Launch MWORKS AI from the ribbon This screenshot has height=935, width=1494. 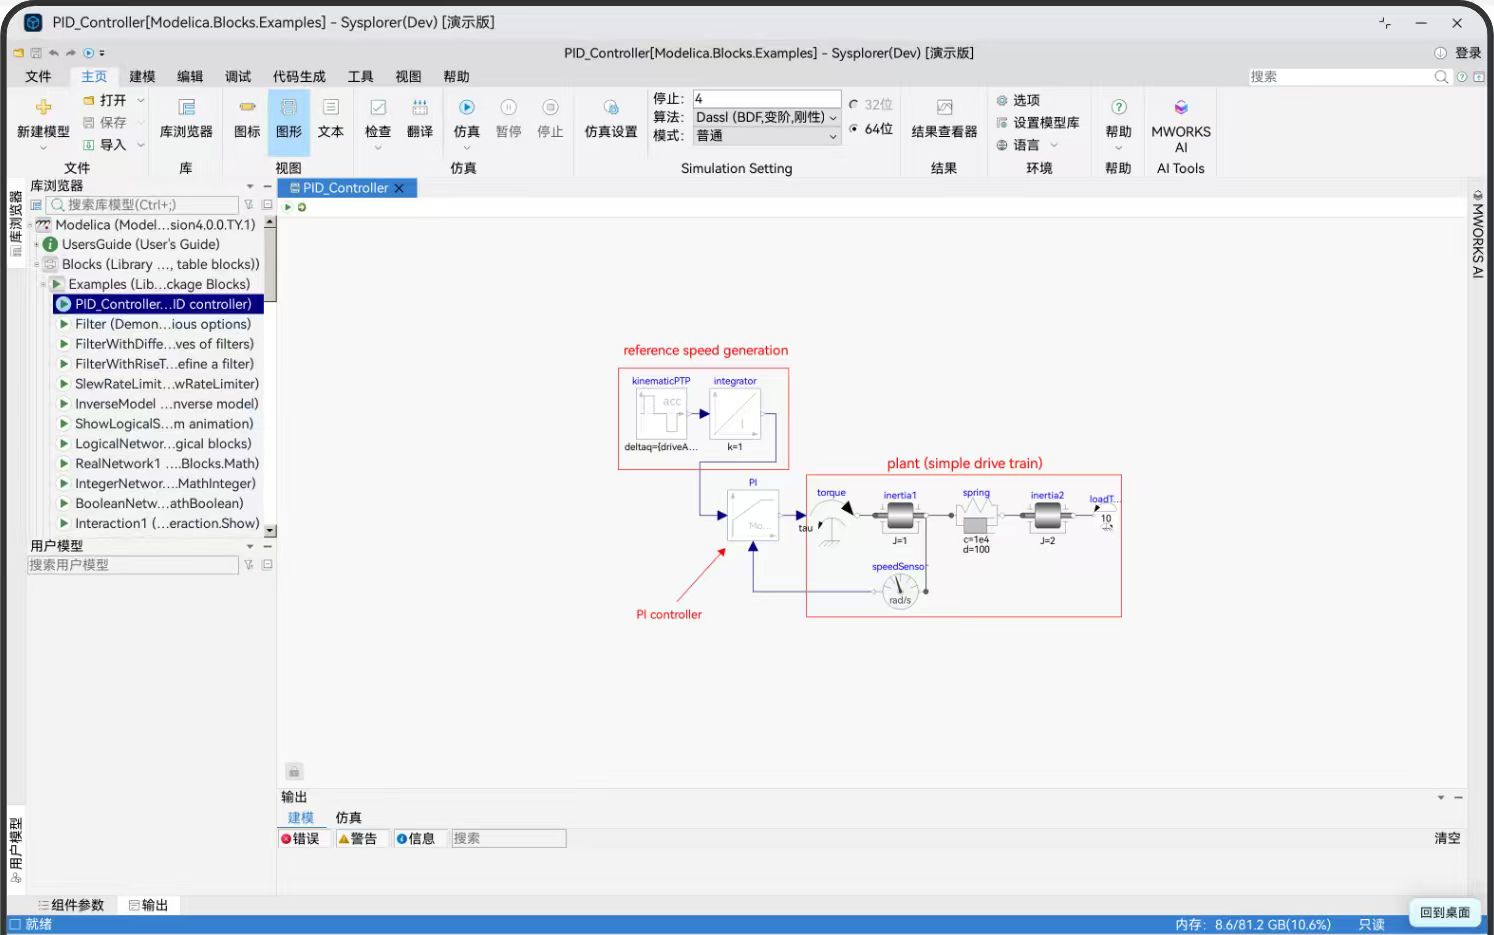[x=1181, y=124]
